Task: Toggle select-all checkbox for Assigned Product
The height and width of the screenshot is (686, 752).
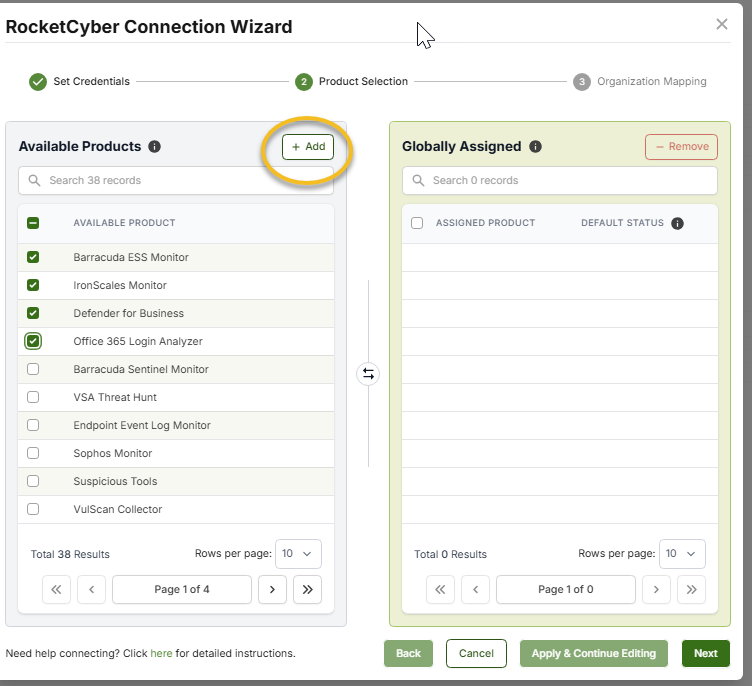Action: [417, 223]
